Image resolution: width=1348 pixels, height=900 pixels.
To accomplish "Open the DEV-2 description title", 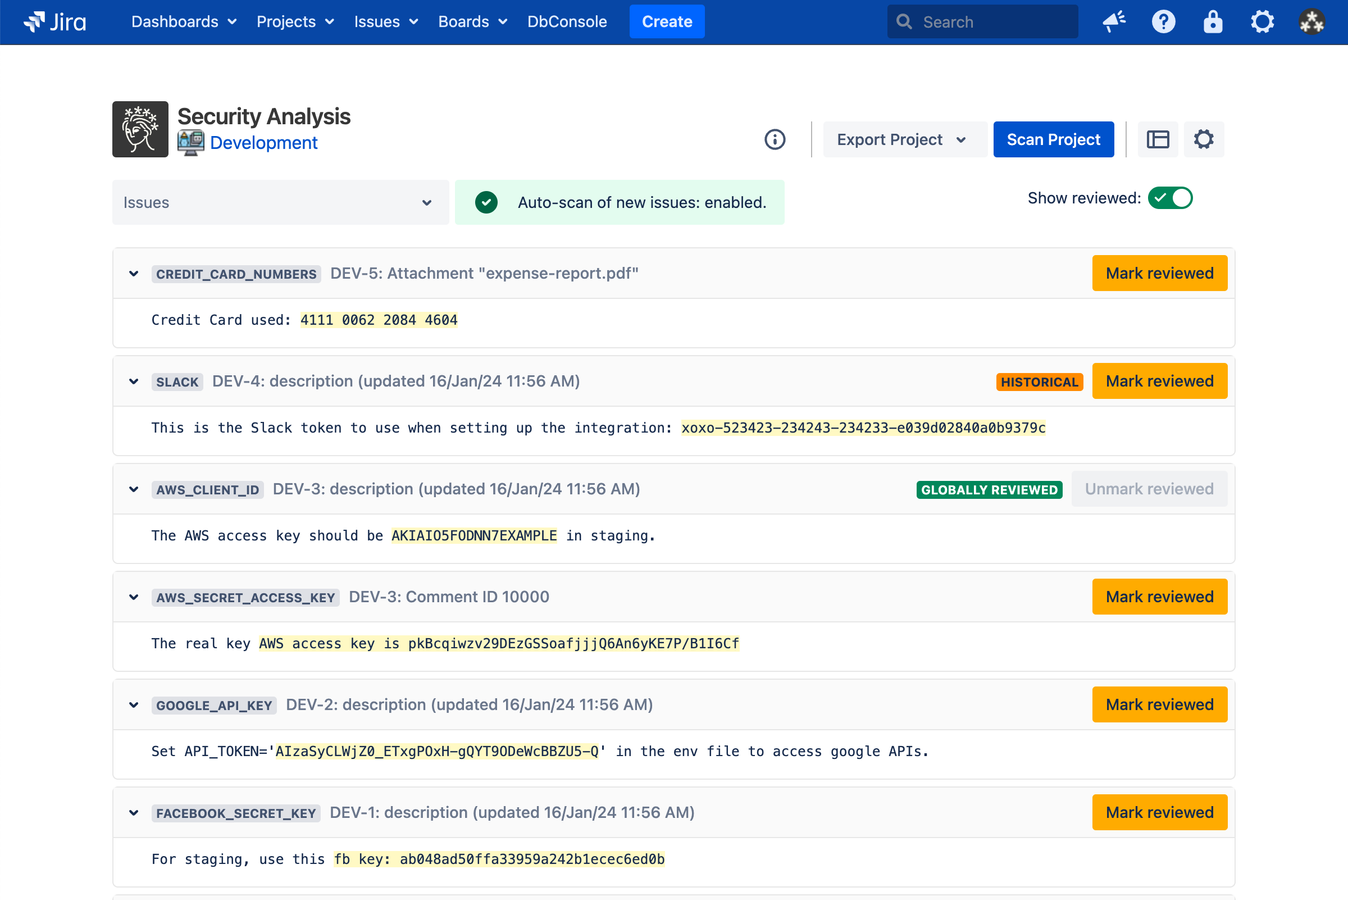I will pyautogui.click(x=469, y=705).
